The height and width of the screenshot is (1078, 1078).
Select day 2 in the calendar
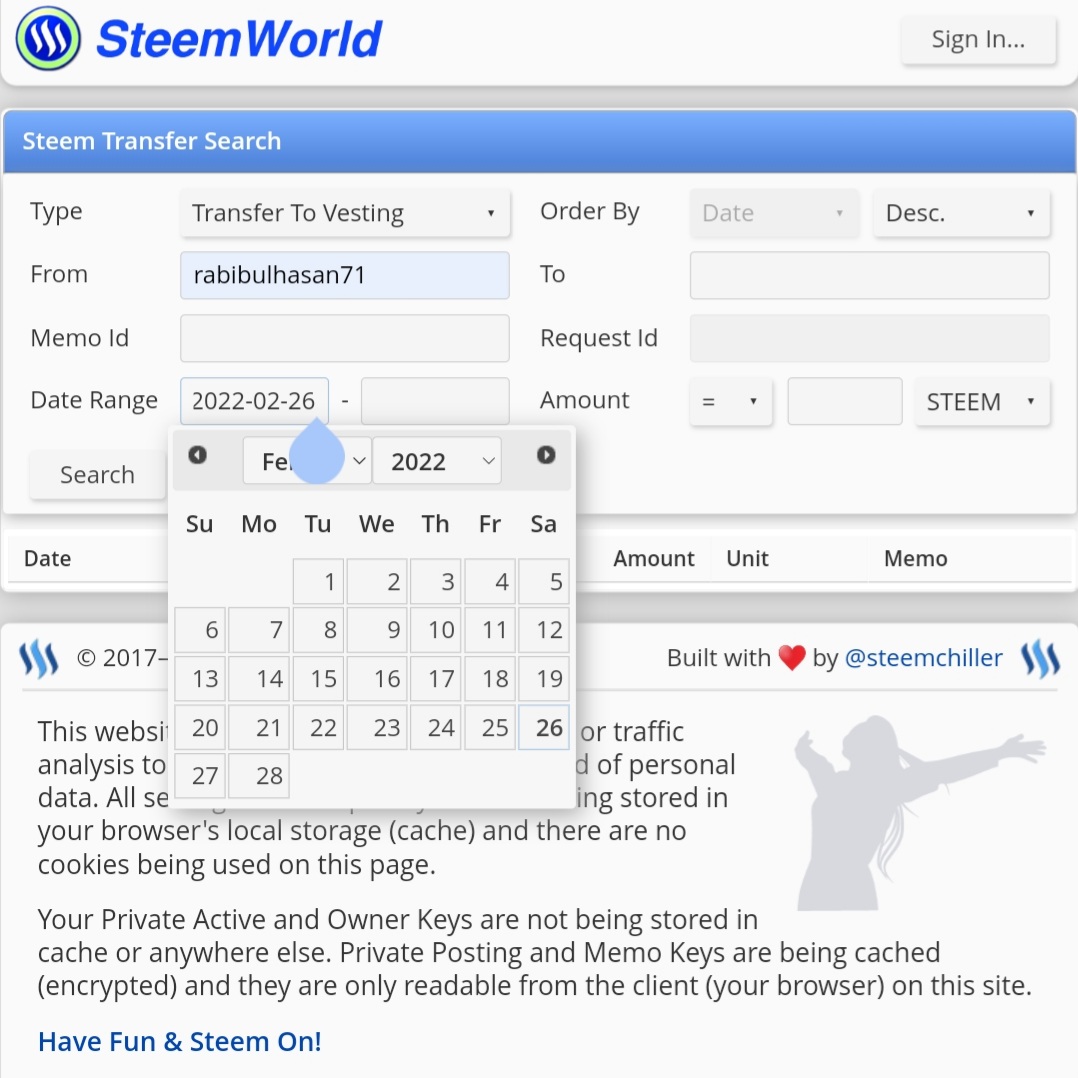(x=377, y=582)
